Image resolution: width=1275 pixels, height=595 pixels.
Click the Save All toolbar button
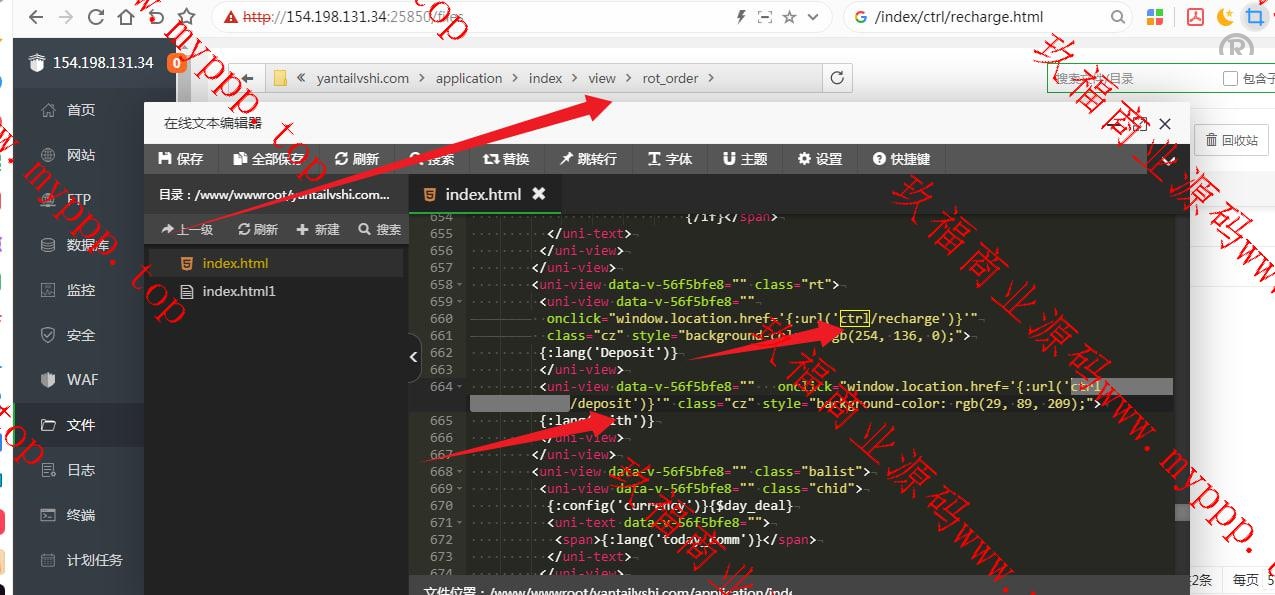tap(268, 159)
